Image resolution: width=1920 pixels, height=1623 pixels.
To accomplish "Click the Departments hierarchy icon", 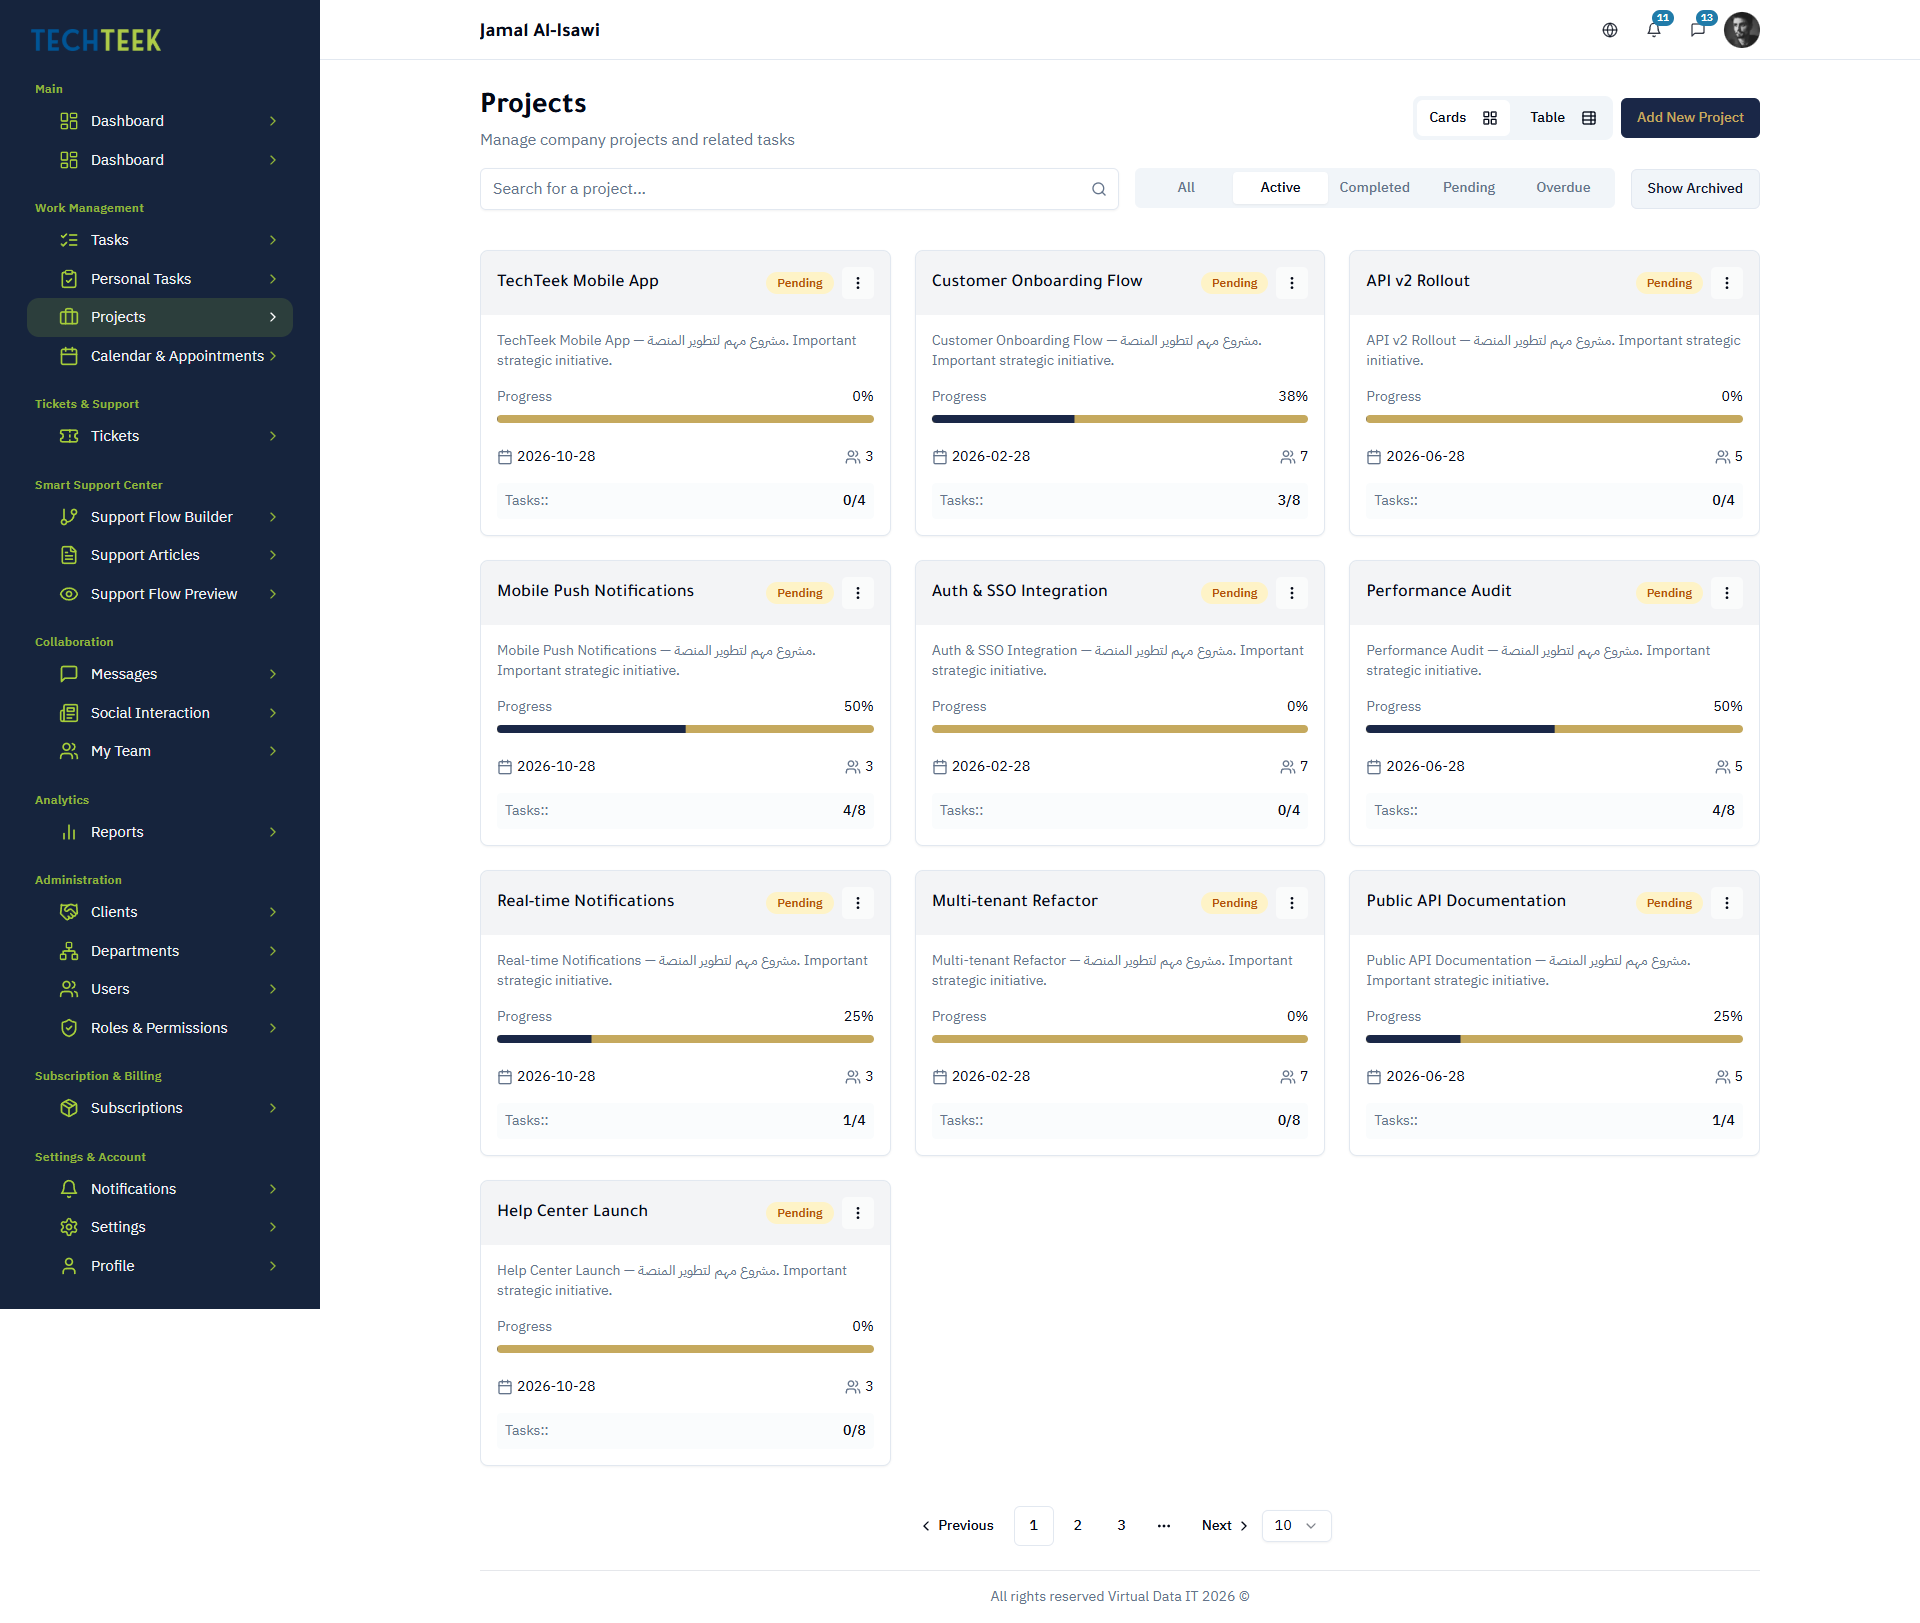I will [x=69, y=951].
